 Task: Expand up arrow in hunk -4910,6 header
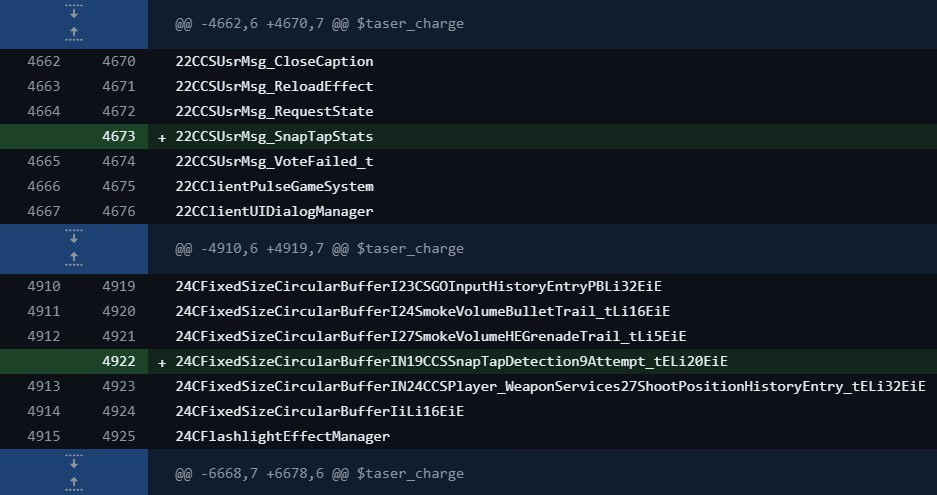click(74, 259)
